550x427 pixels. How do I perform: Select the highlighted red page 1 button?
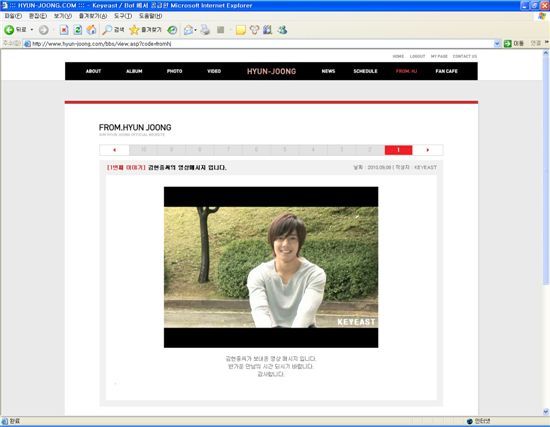click(x=398, y=150)
